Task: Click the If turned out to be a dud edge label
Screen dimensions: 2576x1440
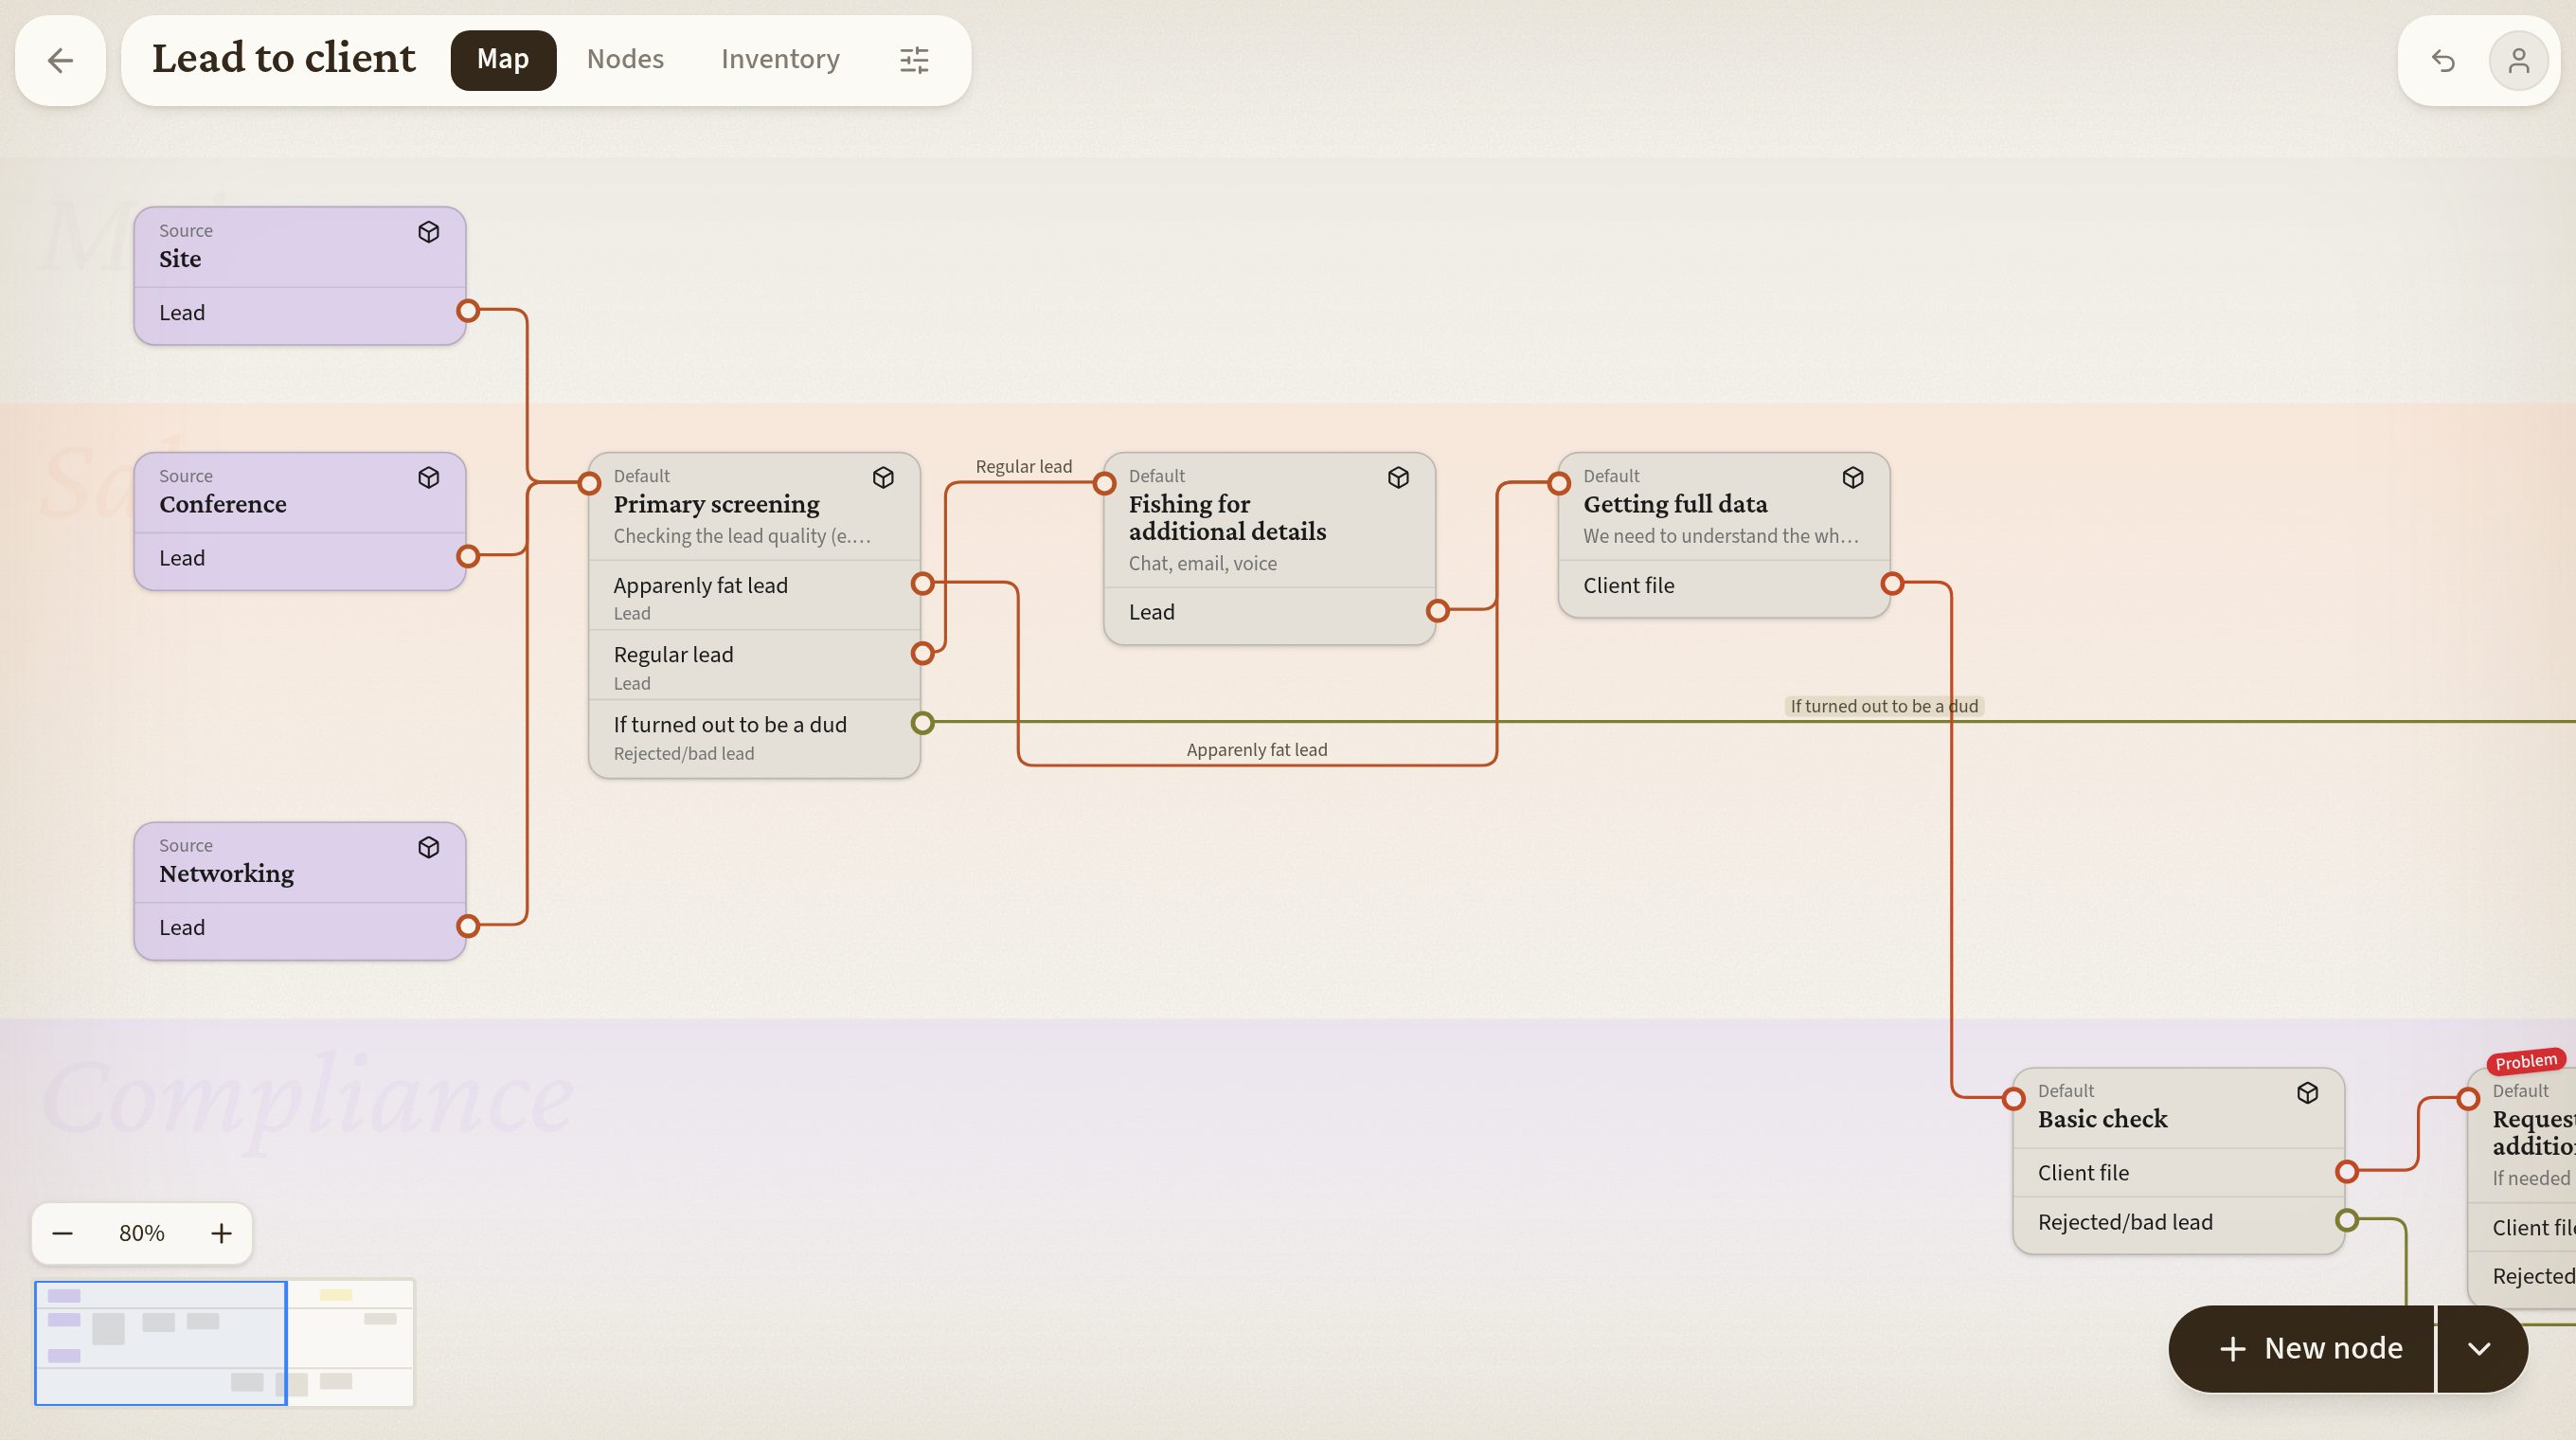Action: tap(1884, 706)
